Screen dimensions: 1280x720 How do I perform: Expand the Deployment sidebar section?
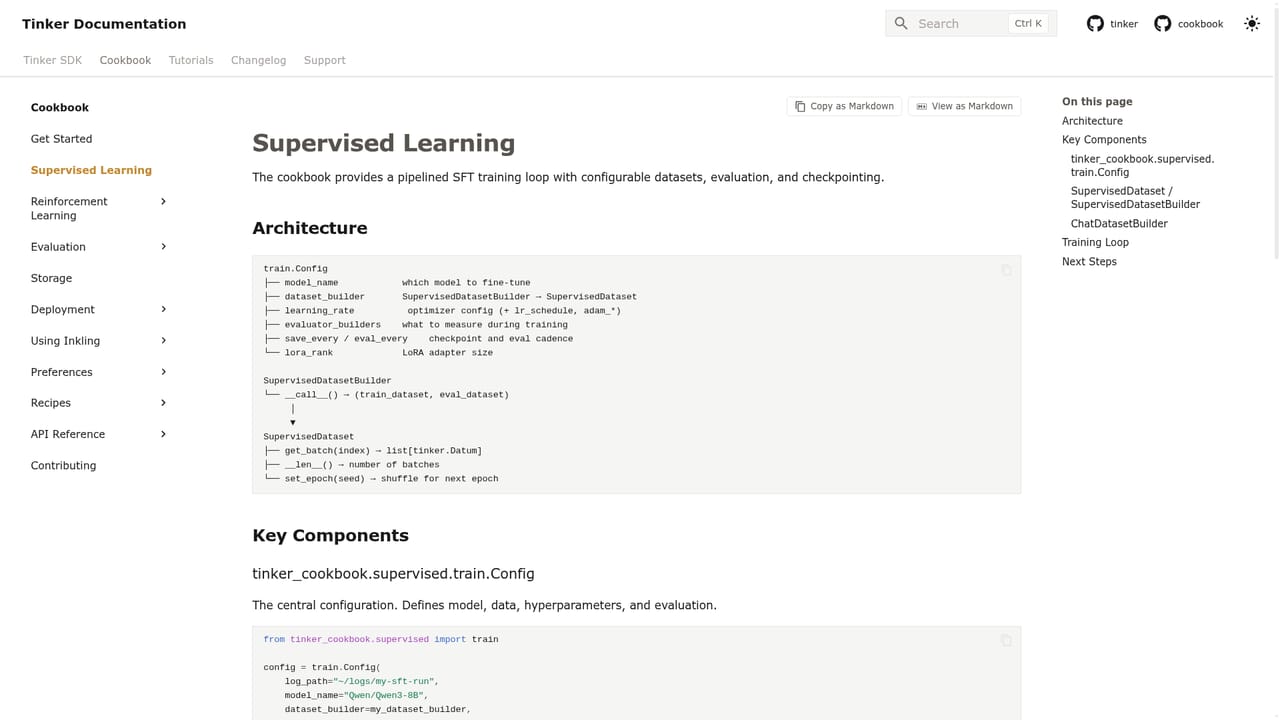(164, 309)
